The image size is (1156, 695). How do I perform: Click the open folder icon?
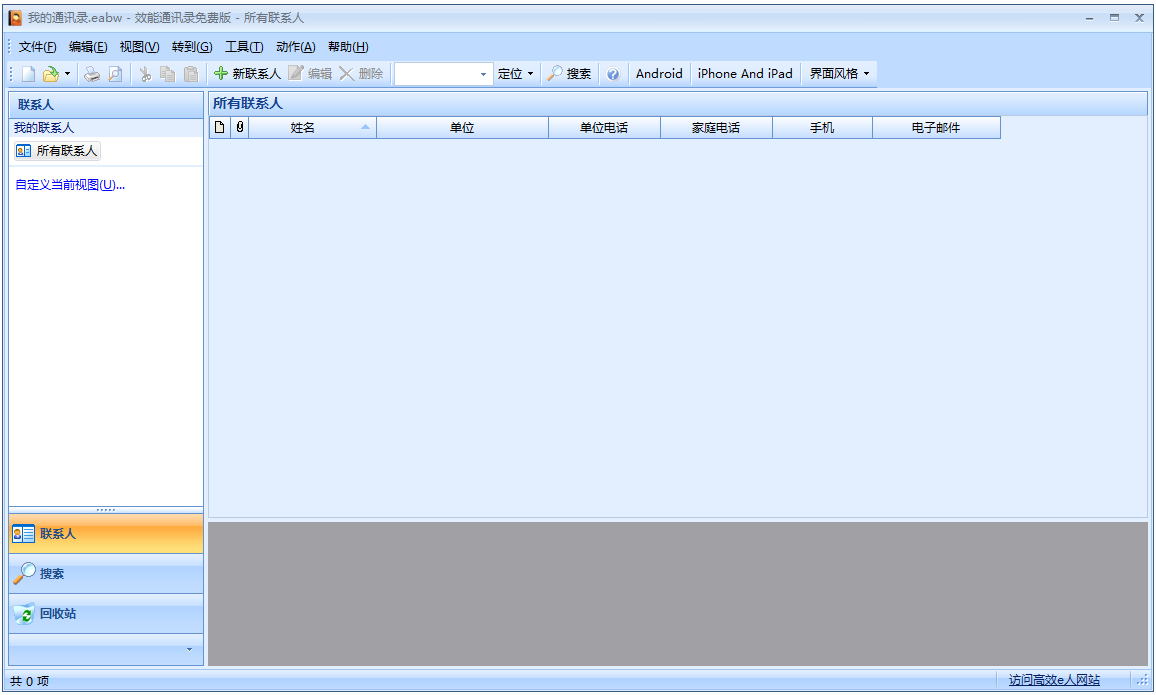(50, 74)
